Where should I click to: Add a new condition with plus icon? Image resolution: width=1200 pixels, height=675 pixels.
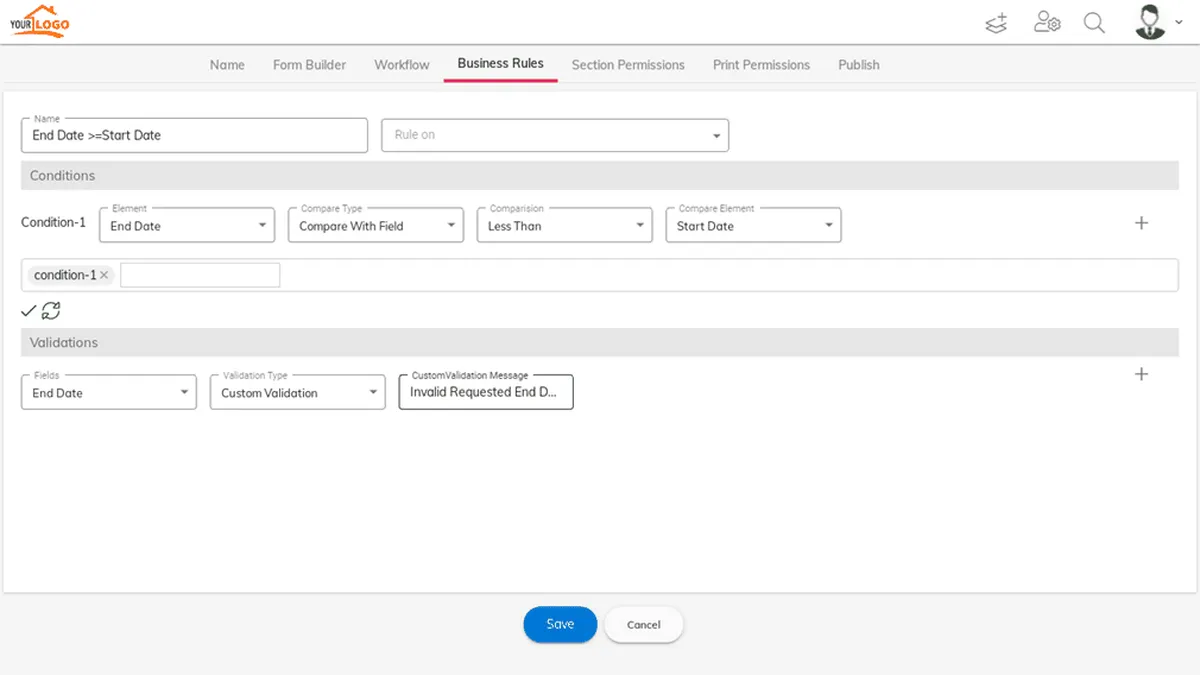[x=1141, y=223]
